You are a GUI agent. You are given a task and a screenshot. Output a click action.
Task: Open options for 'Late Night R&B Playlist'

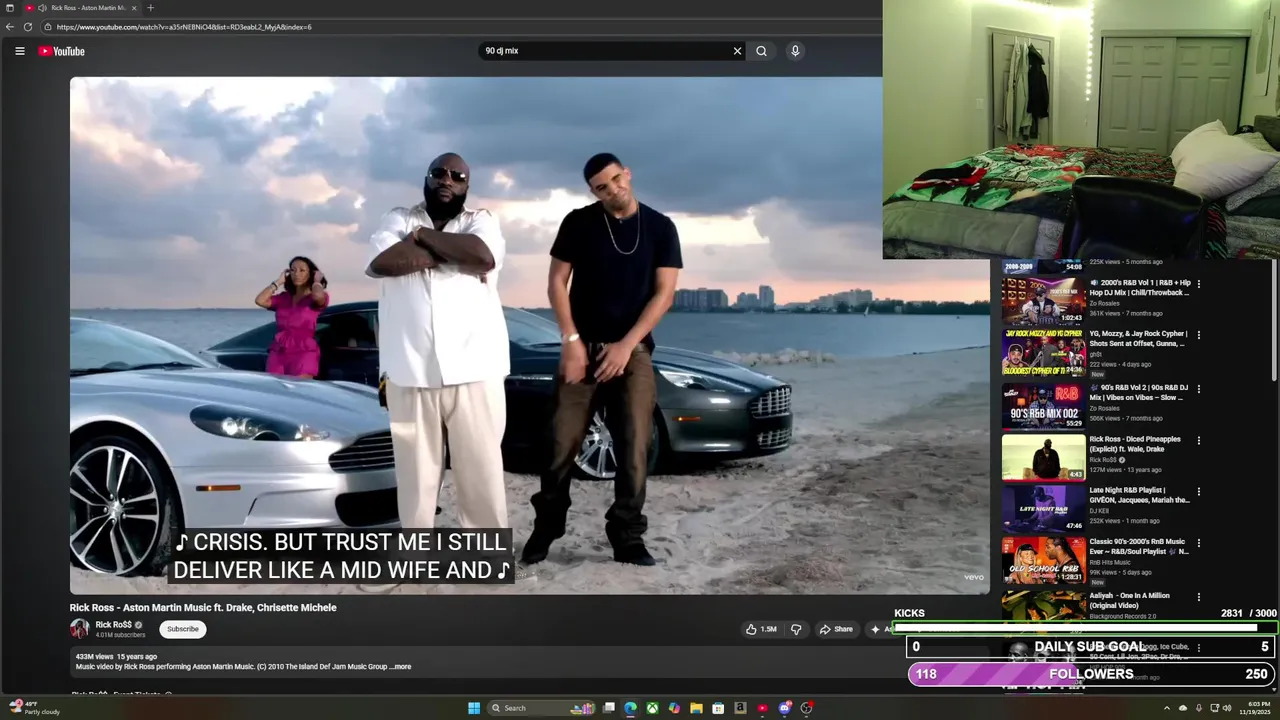pos(1198,491)
